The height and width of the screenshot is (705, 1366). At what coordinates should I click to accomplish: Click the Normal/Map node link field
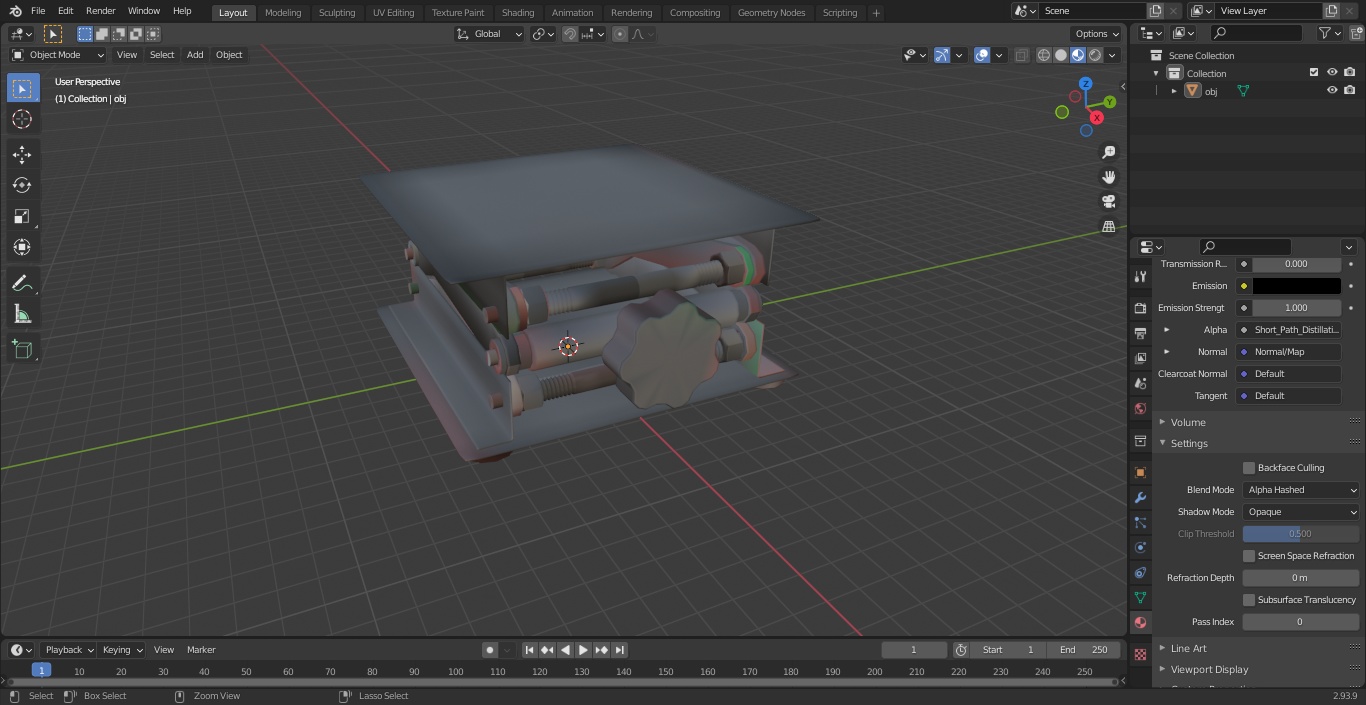1289,352
